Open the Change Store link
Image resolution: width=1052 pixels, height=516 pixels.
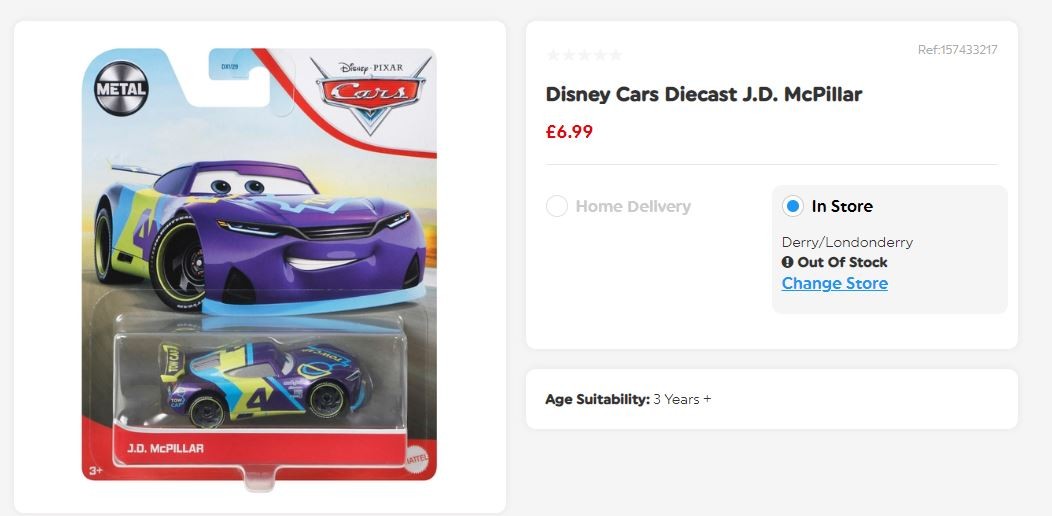point(835,283)
